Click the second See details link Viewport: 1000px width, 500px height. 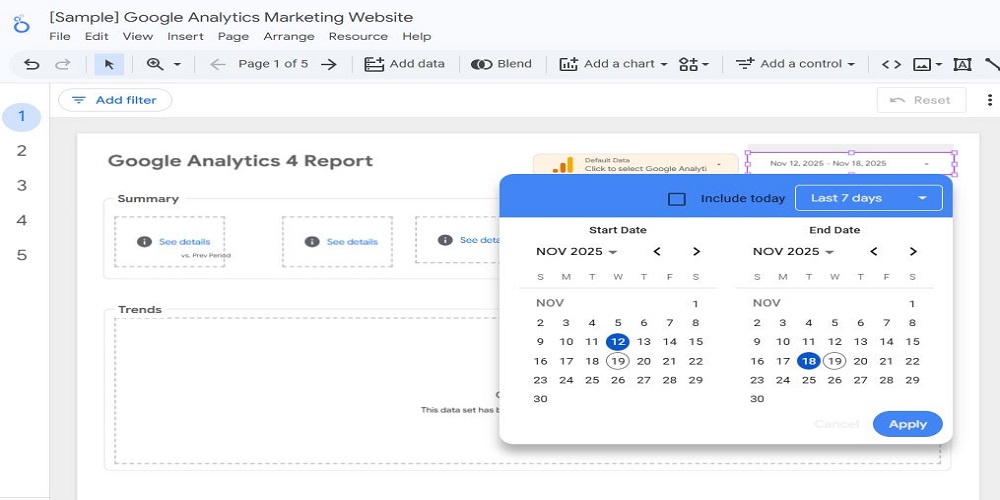click(352, 242)
